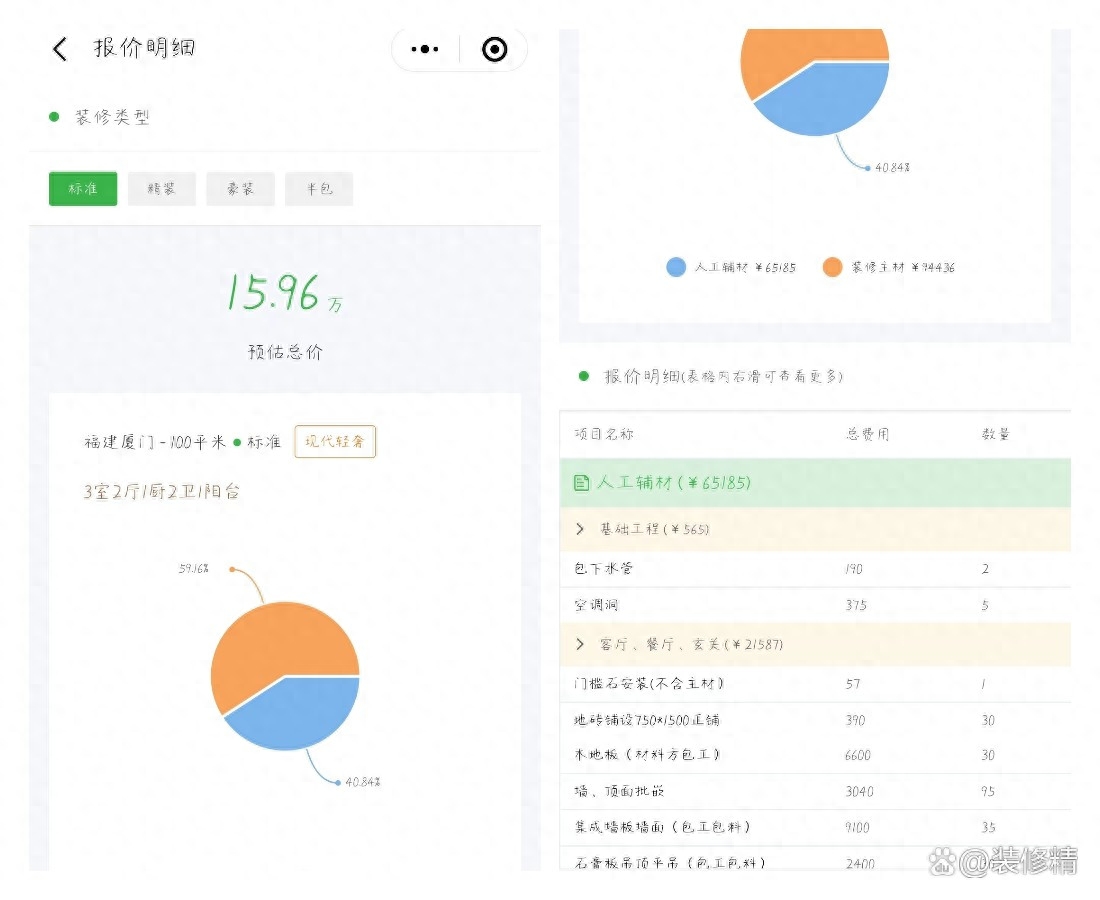
Task: Click the blue 人工辅材 legend dot
Action: click(676, 267)
